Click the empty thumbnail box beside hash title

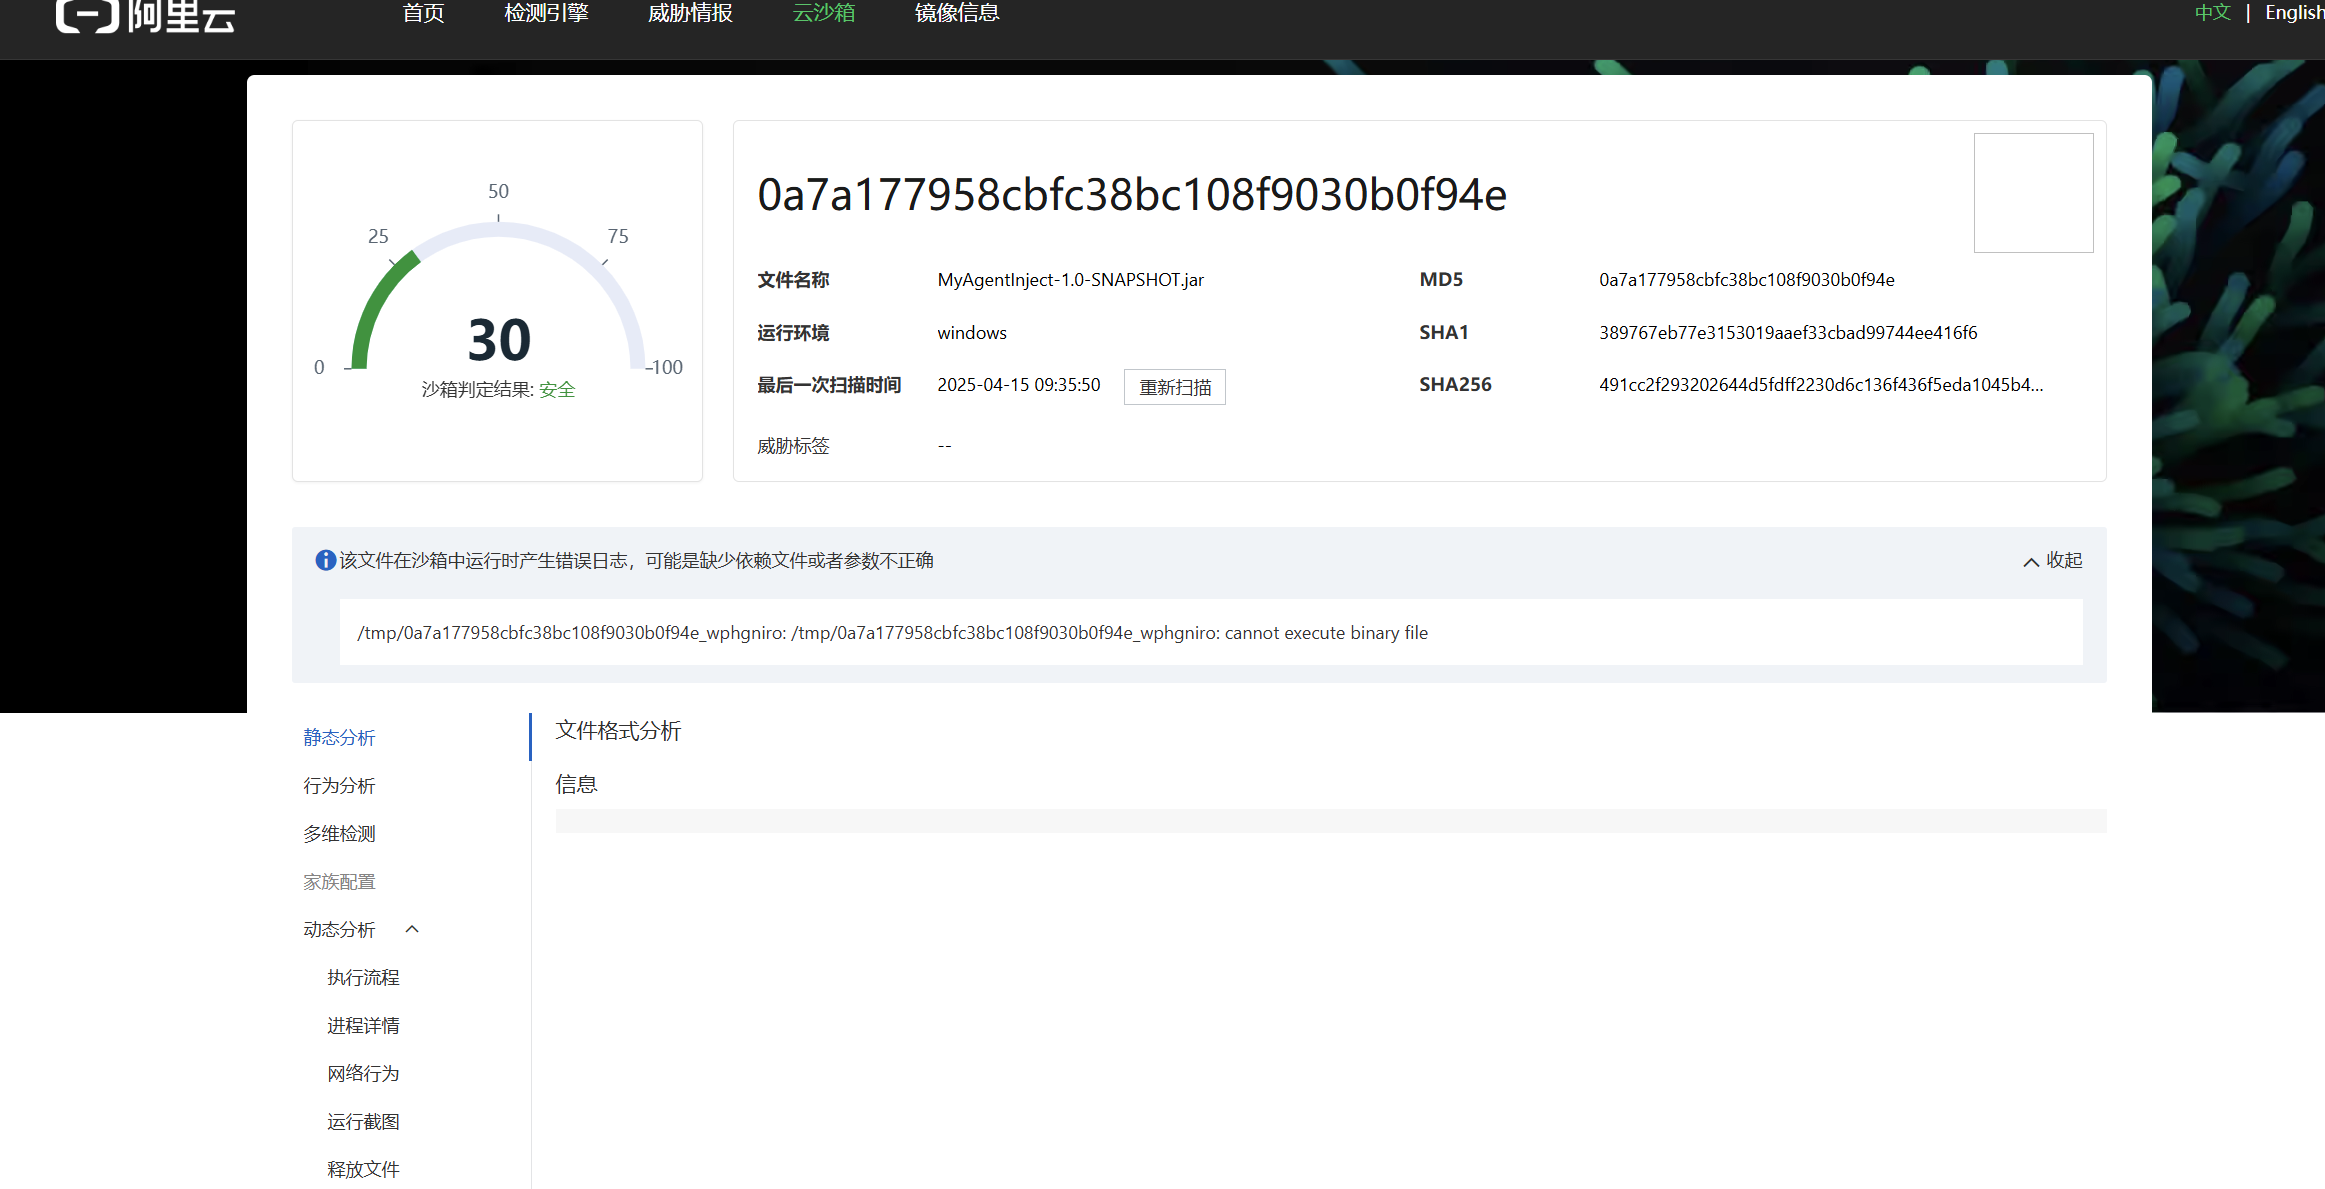(x=2033, y=193)
